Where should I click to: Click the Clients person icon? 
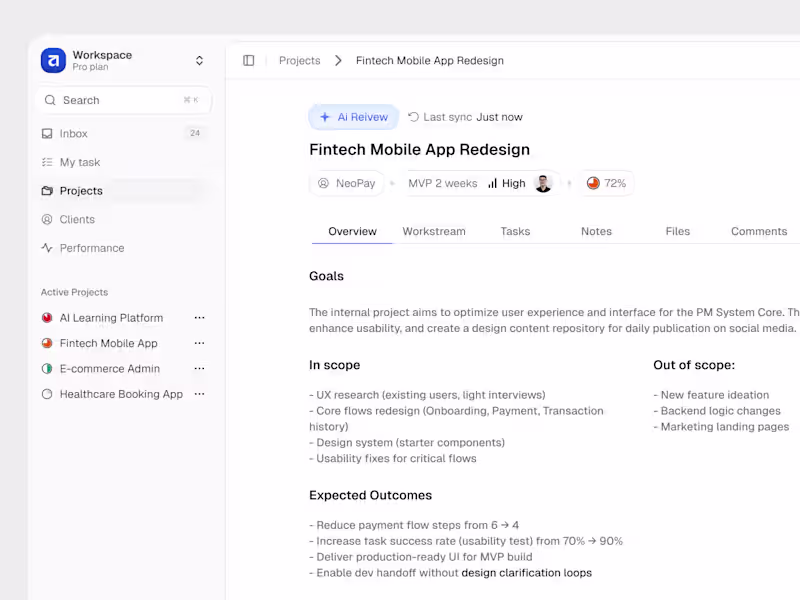click(x=47, y=219)
